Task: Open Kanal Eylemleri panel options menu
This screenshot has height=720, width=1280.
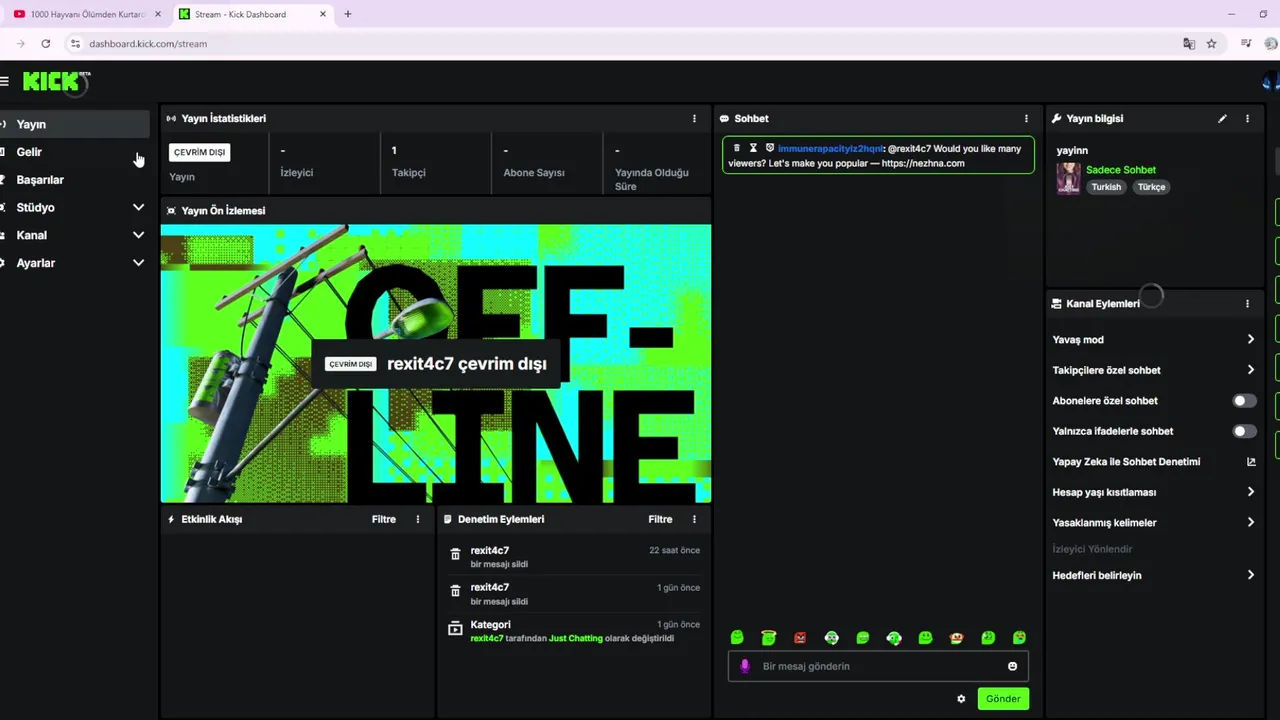Action: tap(1247, 303)
